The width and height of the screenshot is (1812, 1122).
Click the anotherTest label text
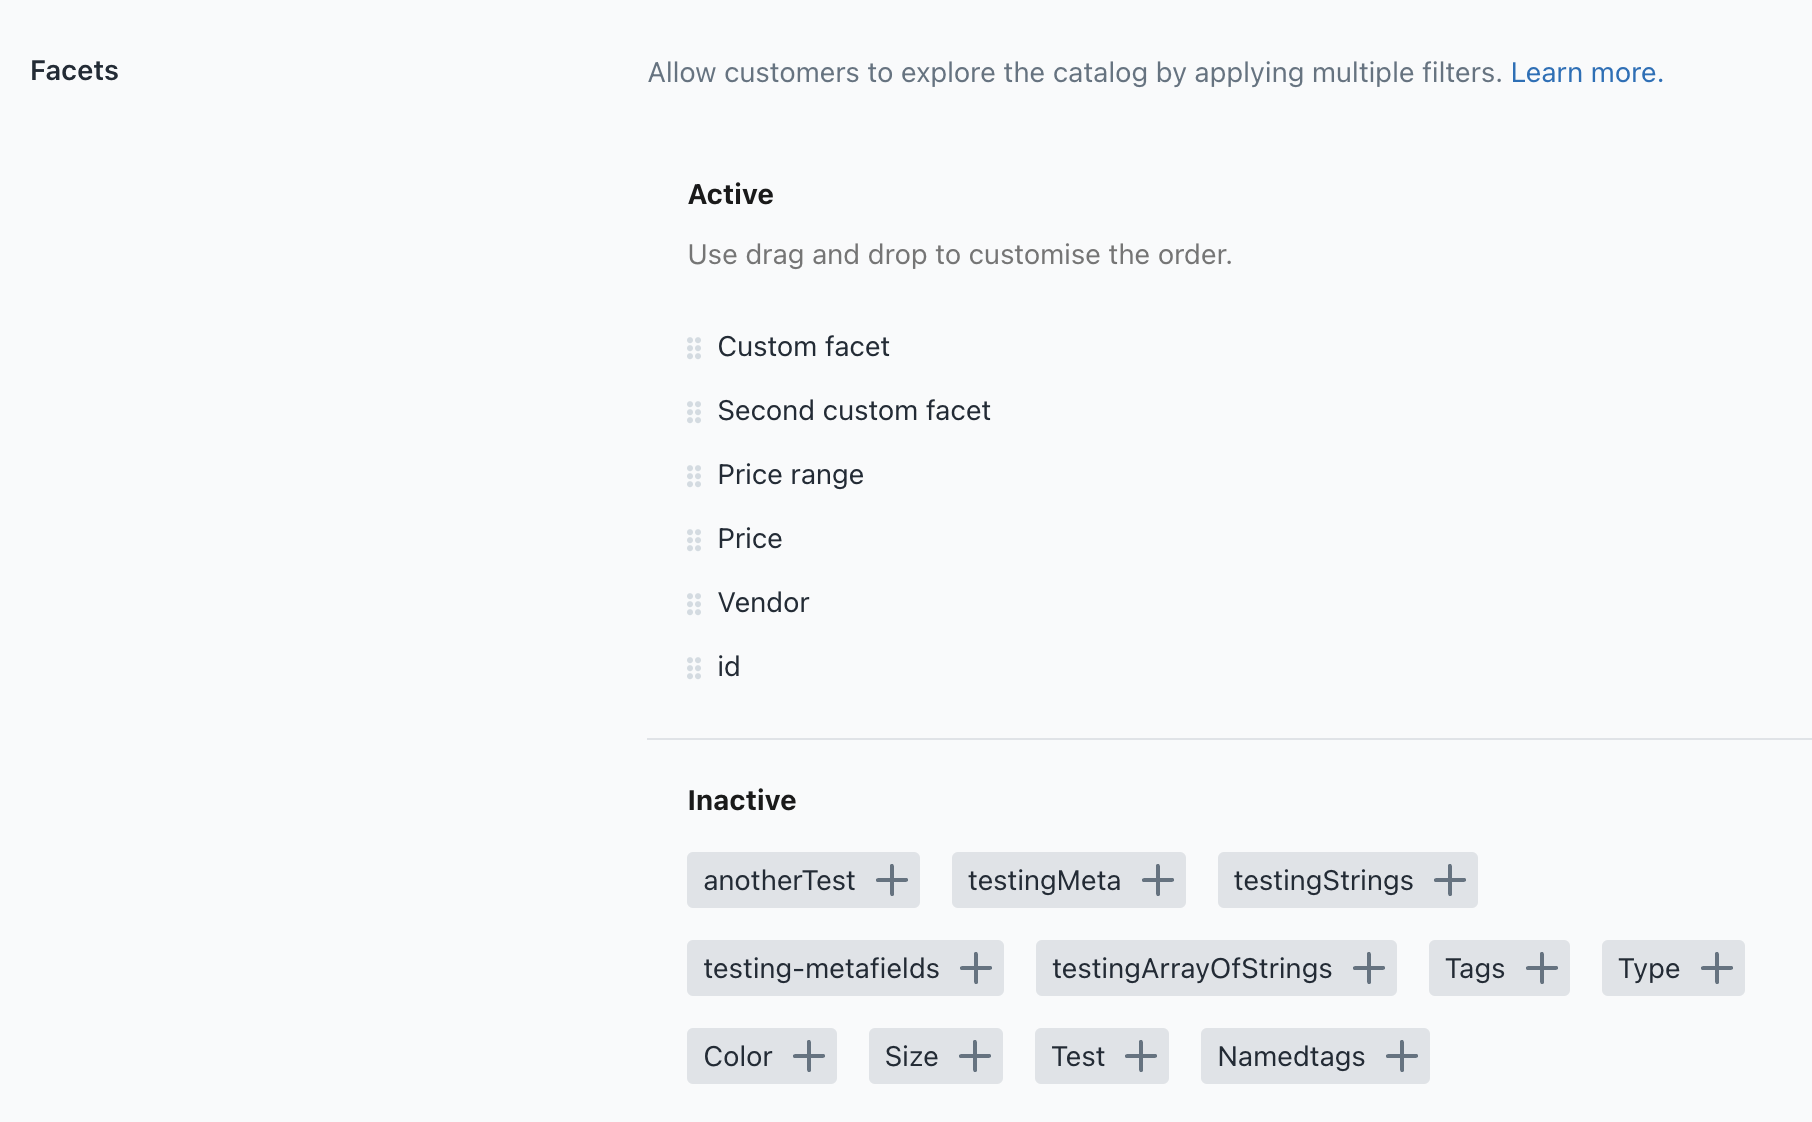coord(779,881)
